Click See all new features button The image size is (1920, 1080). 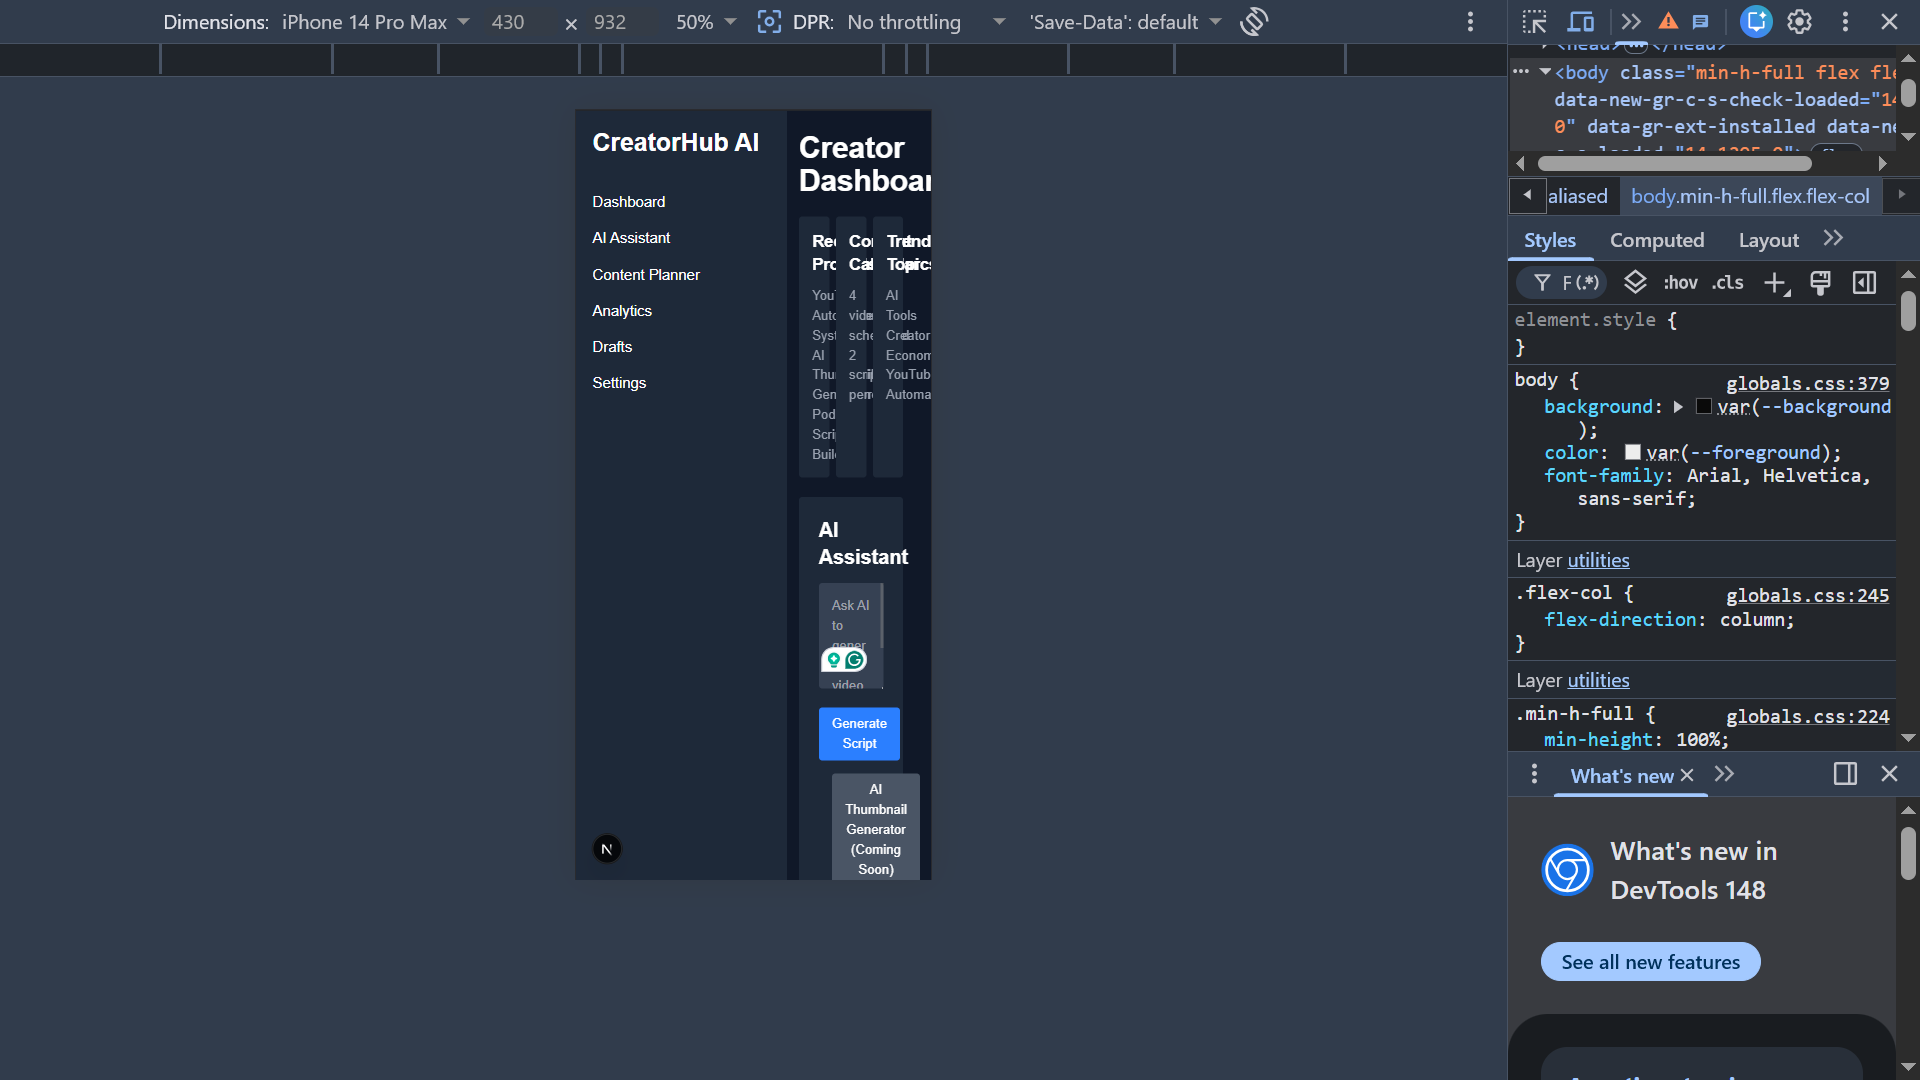[1650, 962]
